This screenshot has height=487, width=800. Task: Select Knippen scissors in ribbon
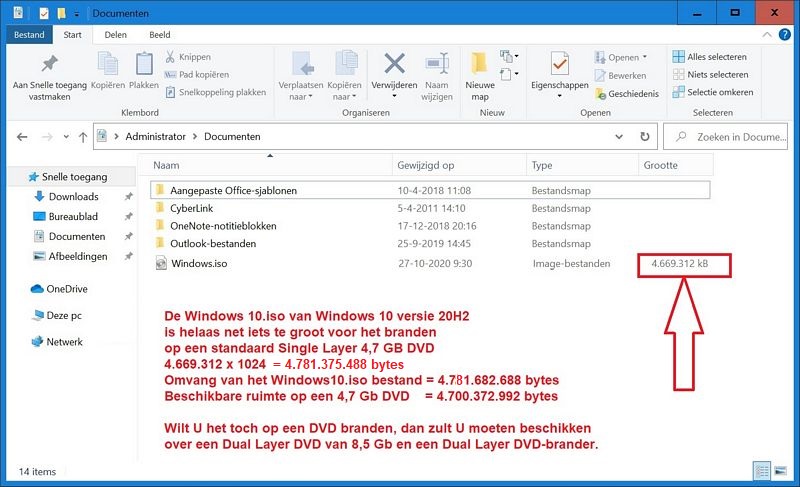click(188, 57)
